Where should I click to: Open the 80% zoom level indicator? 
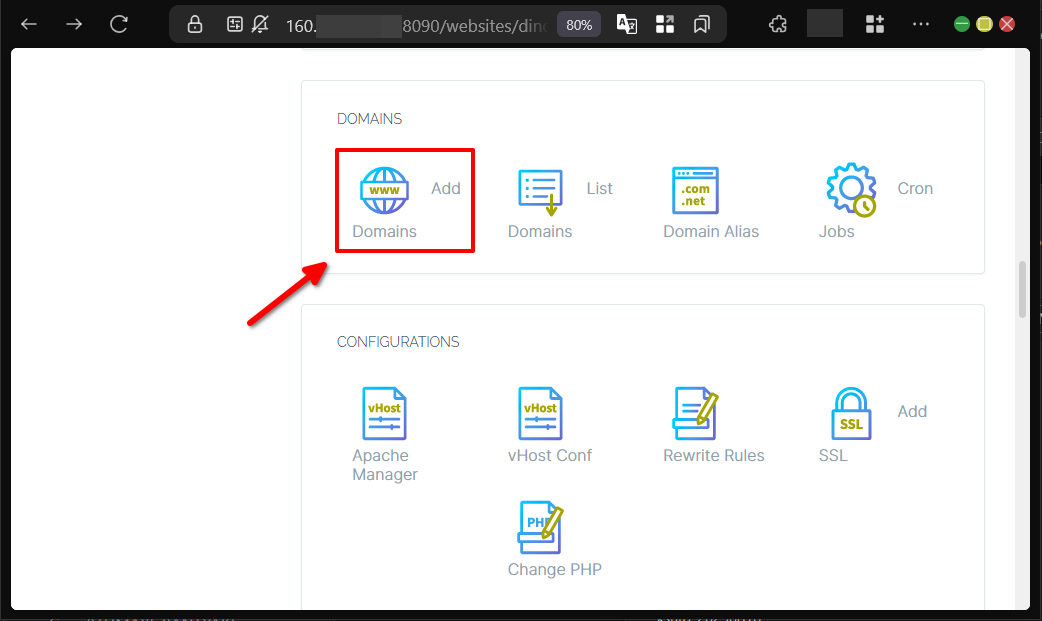579,25
